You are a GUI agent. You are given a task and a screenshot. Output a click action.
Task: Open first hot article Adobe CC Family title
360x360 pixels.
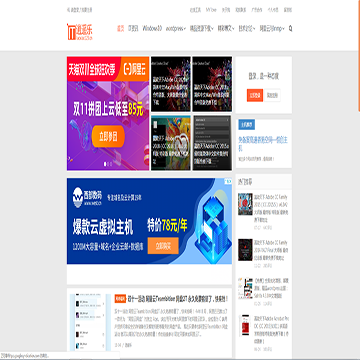[271, 208]
